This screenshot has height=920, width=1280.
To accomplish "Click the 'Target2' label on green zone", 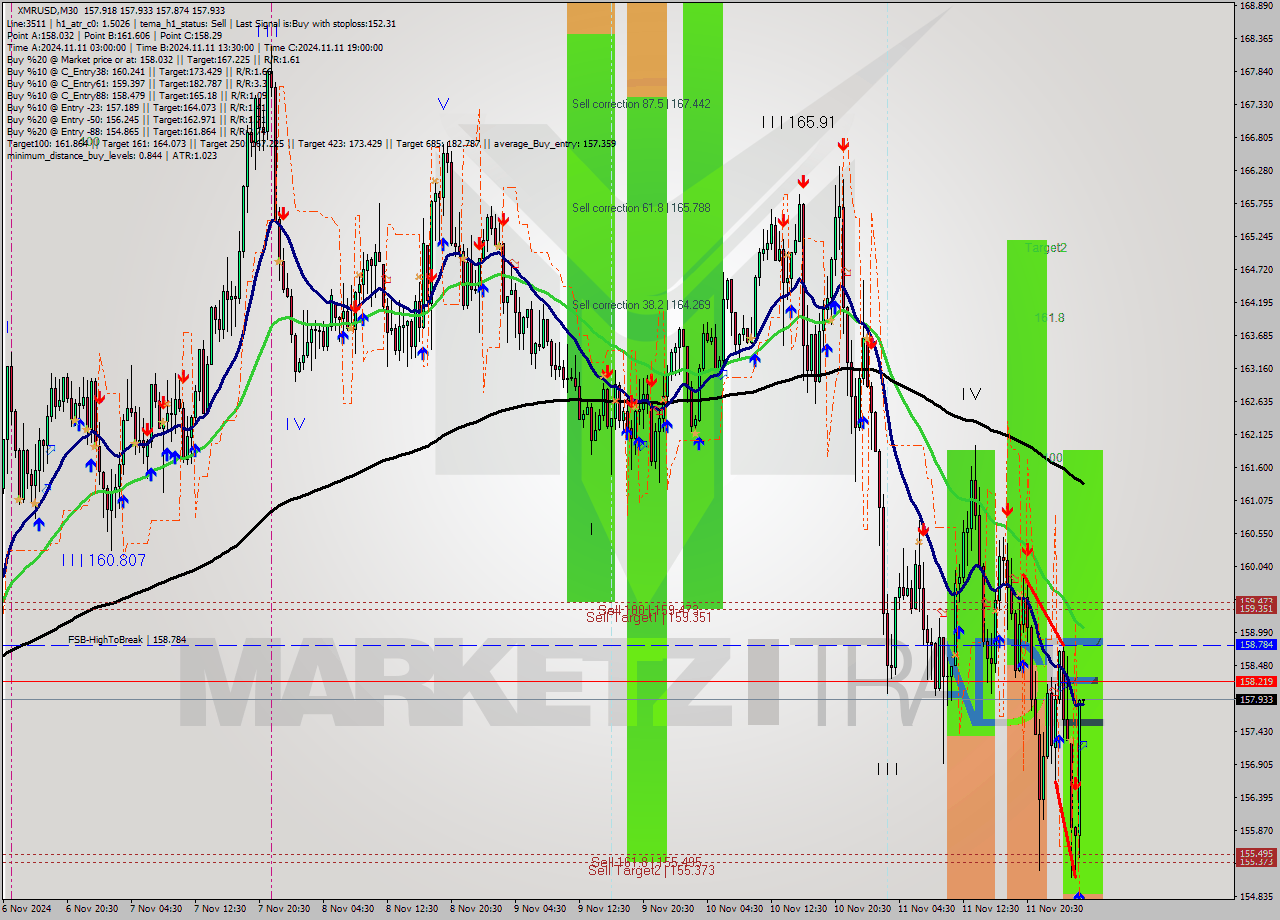I will pyautogui.click(x=1046, y=247).
